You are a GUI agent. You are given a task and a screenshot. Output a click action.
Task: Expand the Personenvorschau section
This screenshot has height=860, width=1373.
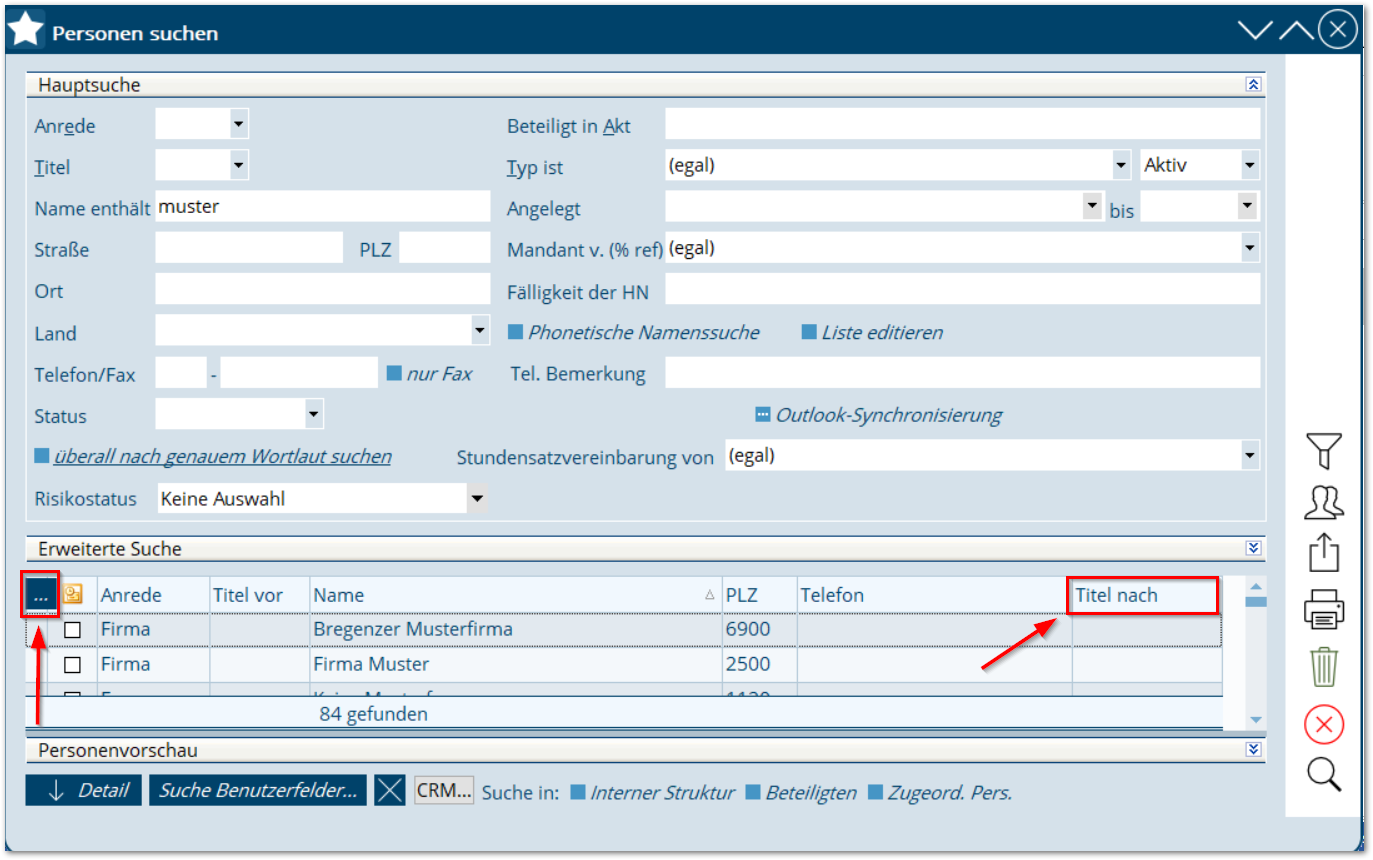point(1253,749)
